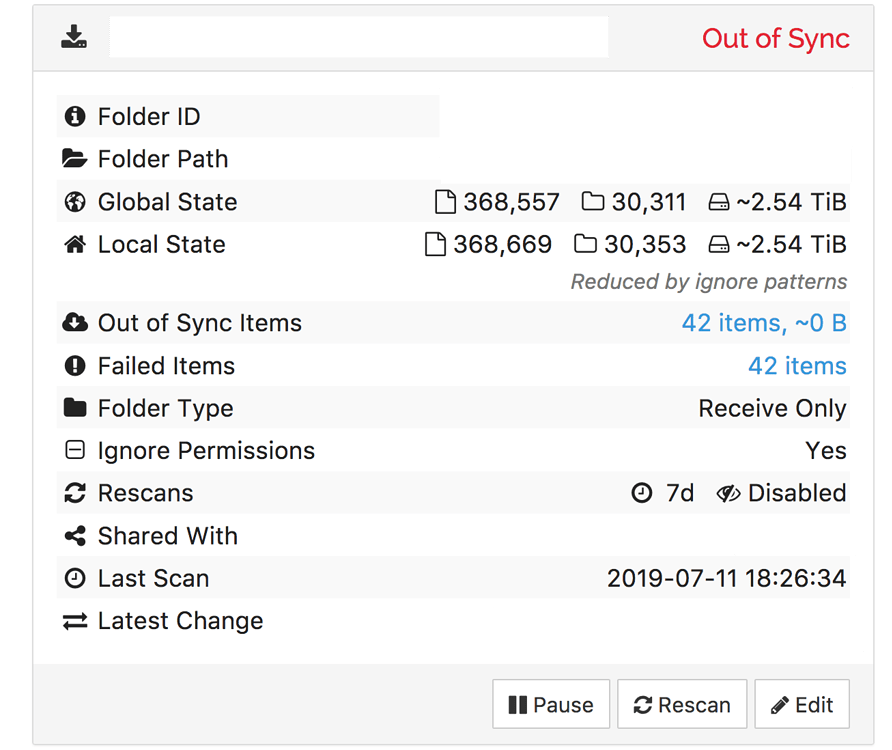Click the receive-only download icon in header
Image resolution: width=892 pixels, height=750 pixels.
pyautogui.click(x=74, y=37)
